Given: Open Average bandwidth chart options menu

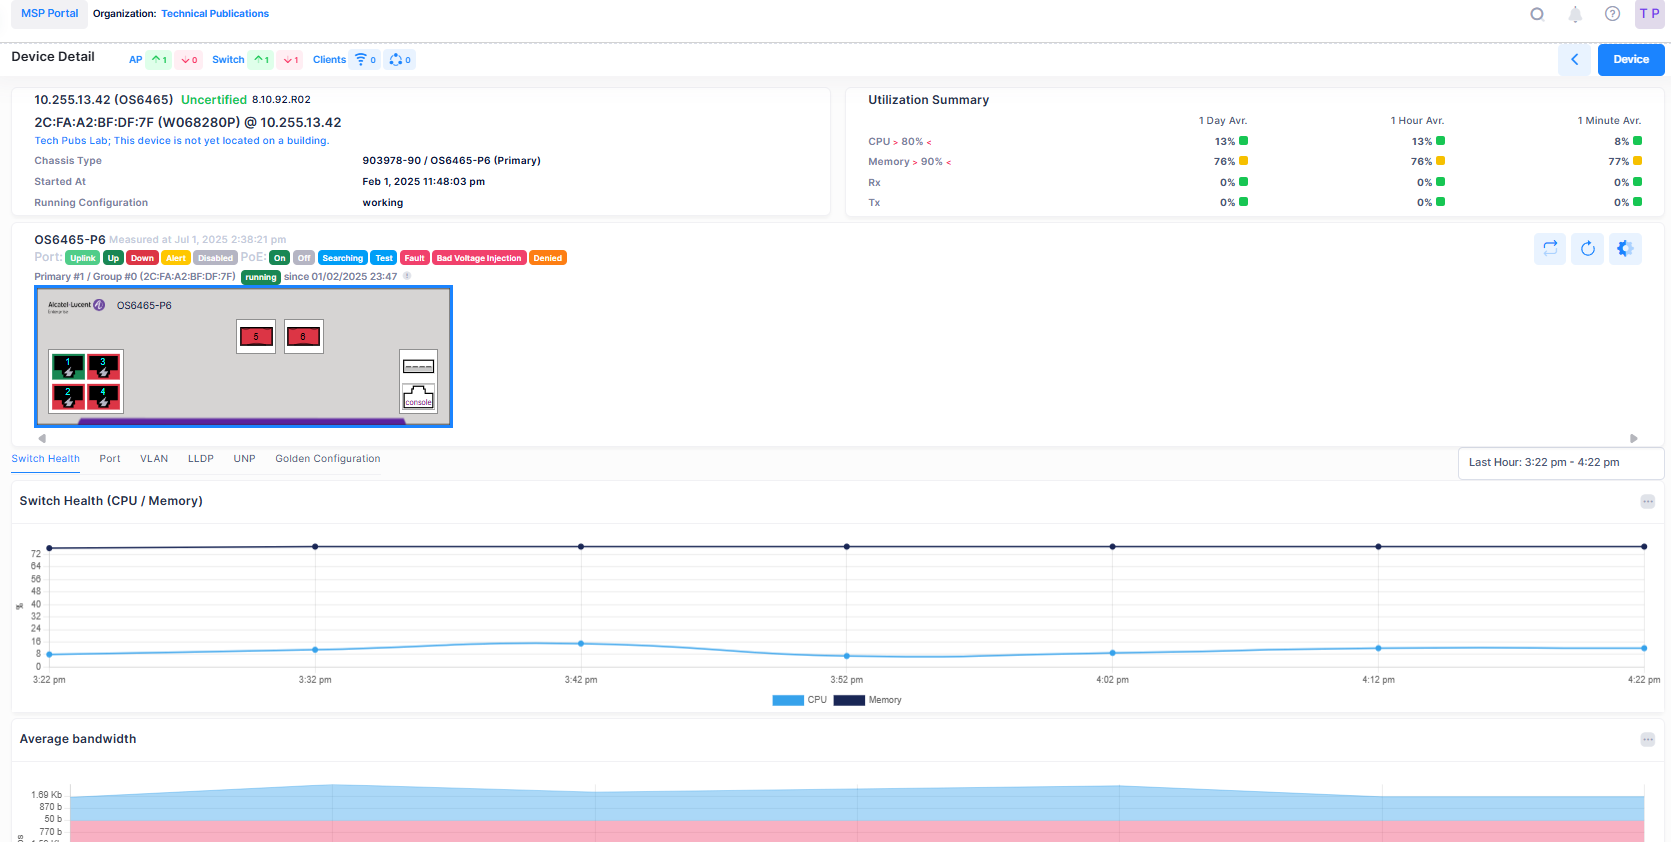Looking at the screenshot, I should (1647, 740).
